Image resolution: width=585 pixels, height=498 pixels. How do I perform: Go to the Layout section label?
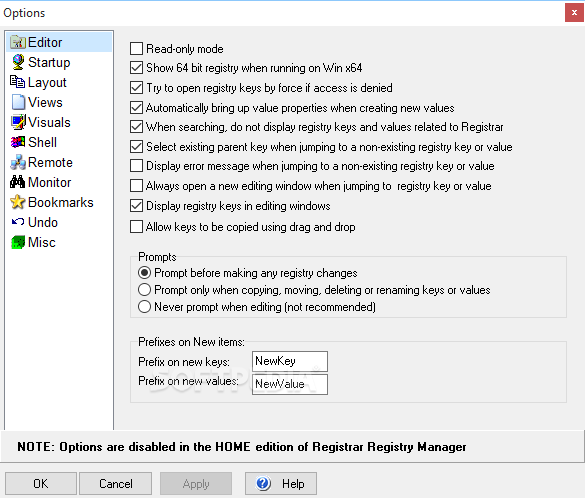click(x=47, y=82)
